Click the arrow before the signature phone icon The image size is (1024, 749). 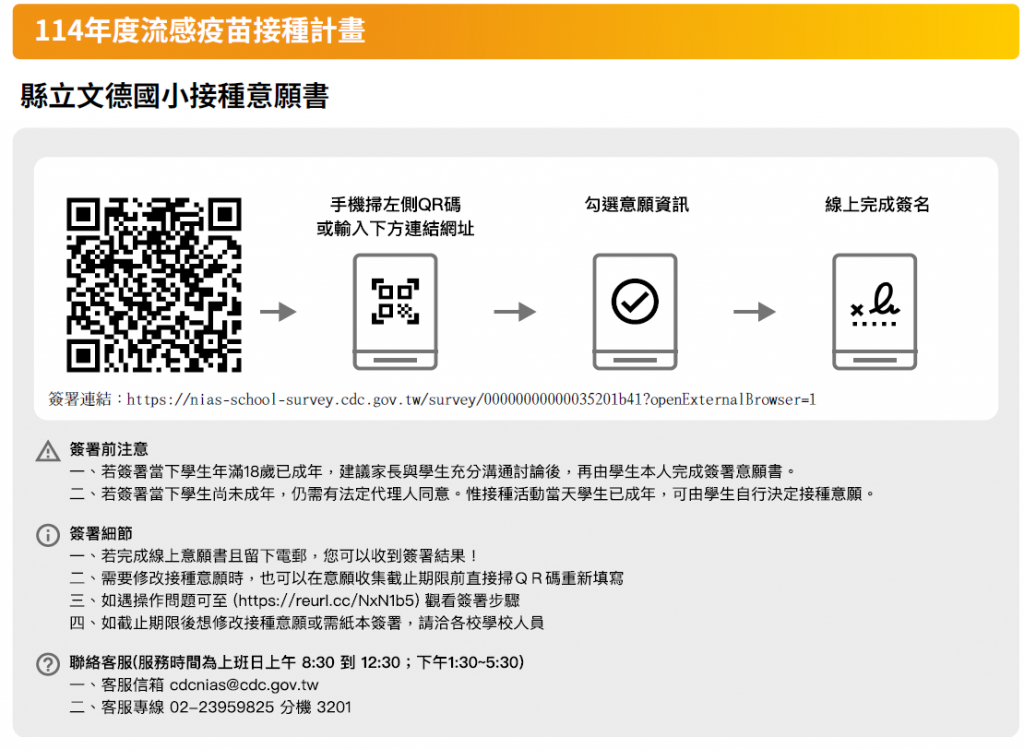pyautogui.click(x=754, y=312)
